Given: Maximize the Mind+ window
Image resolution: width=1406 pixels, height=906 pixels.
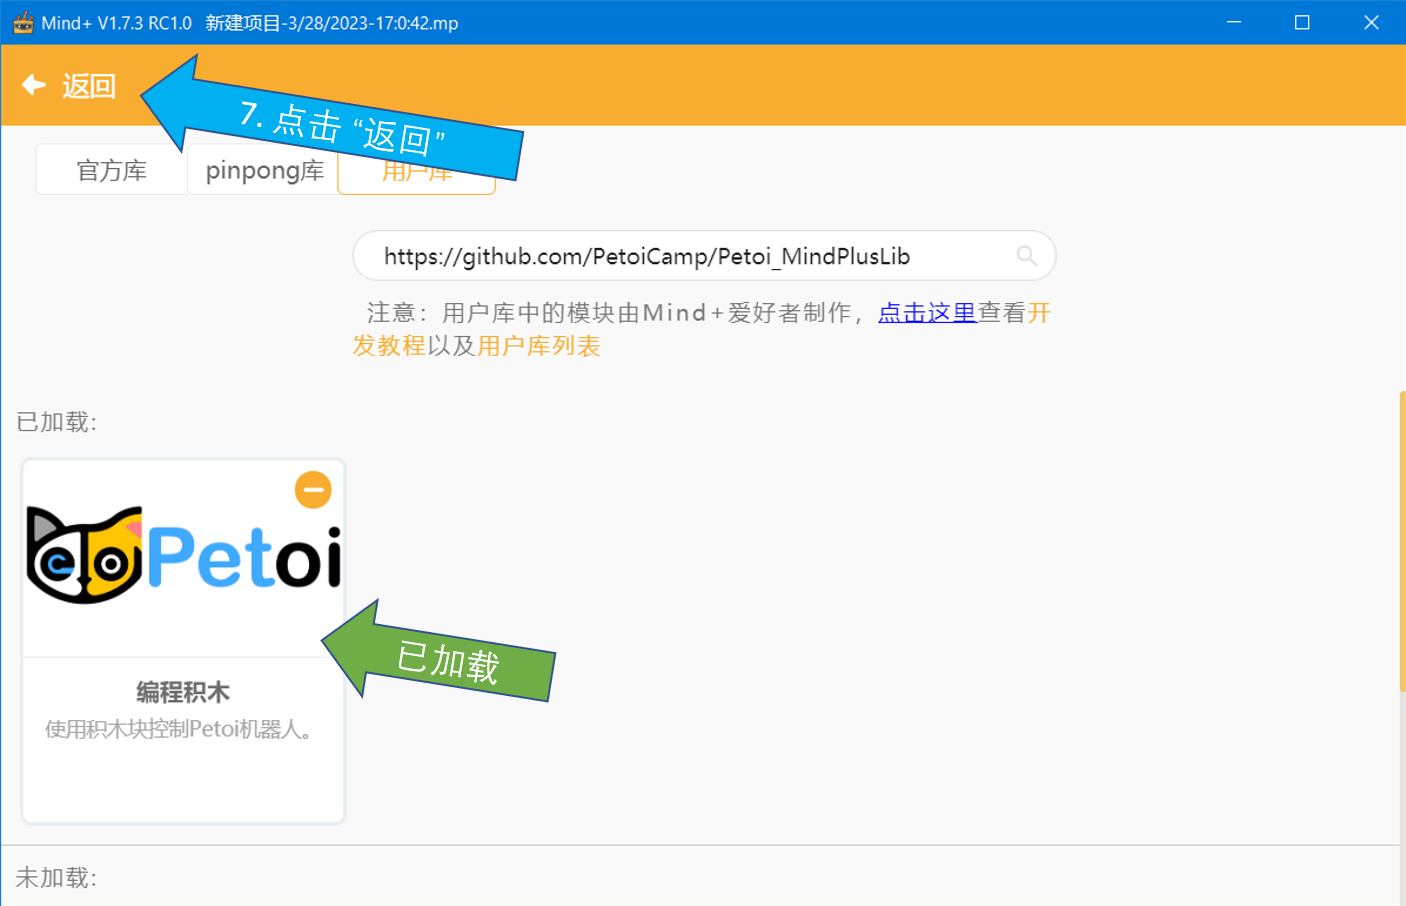Looking at the screenshot, I should pos(1302,22).
